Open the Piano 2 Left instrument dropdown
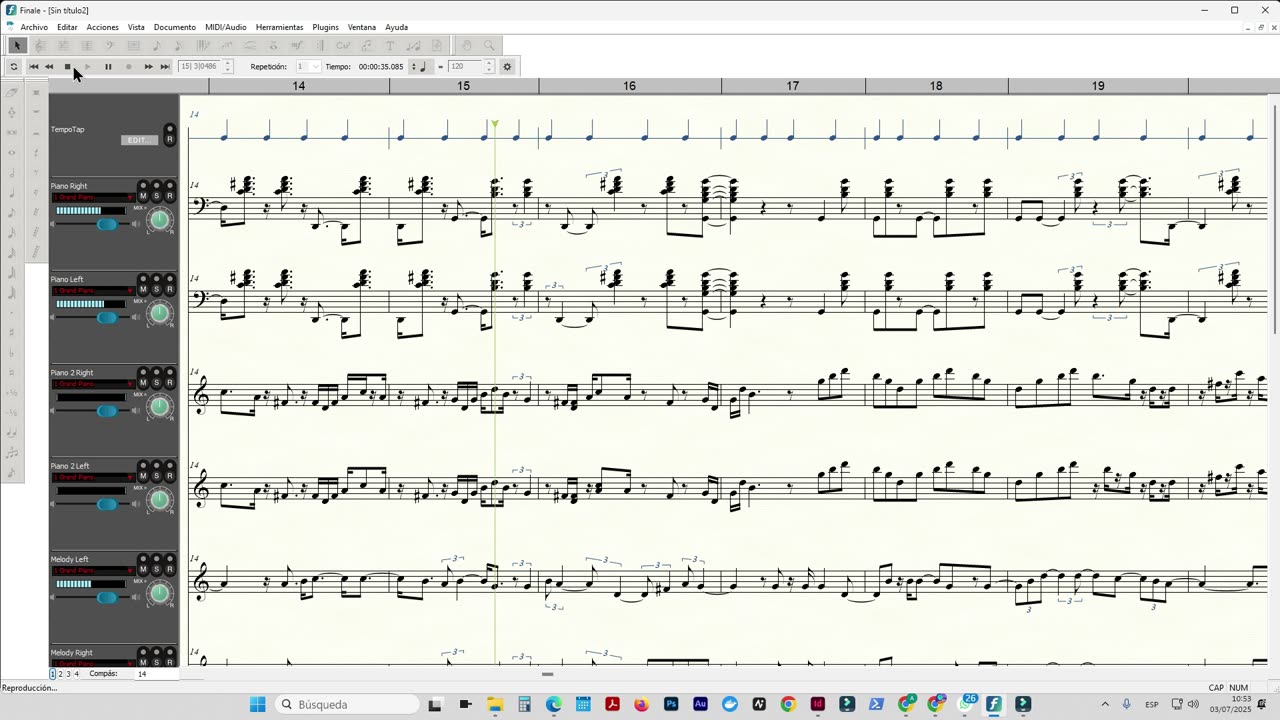This screenshot has width=1280, height=720. 93,477
